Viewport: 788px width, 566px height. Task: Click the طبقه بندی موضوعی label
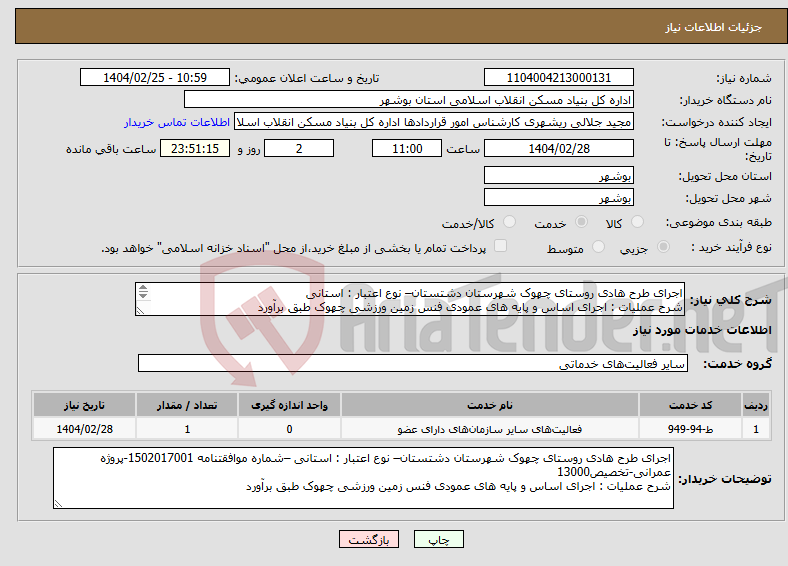click(719, 222)
